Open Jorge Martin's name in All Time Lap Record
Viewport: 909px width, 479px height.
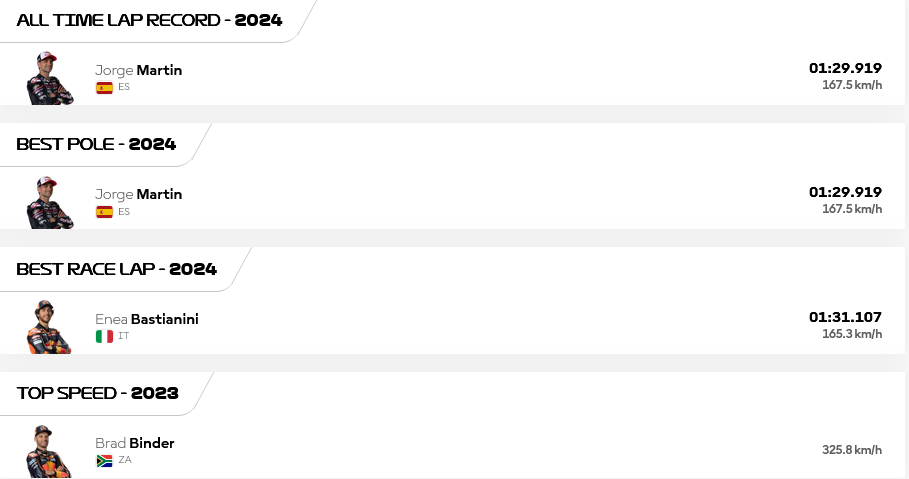pyautogui.click(x=139, y=70)
